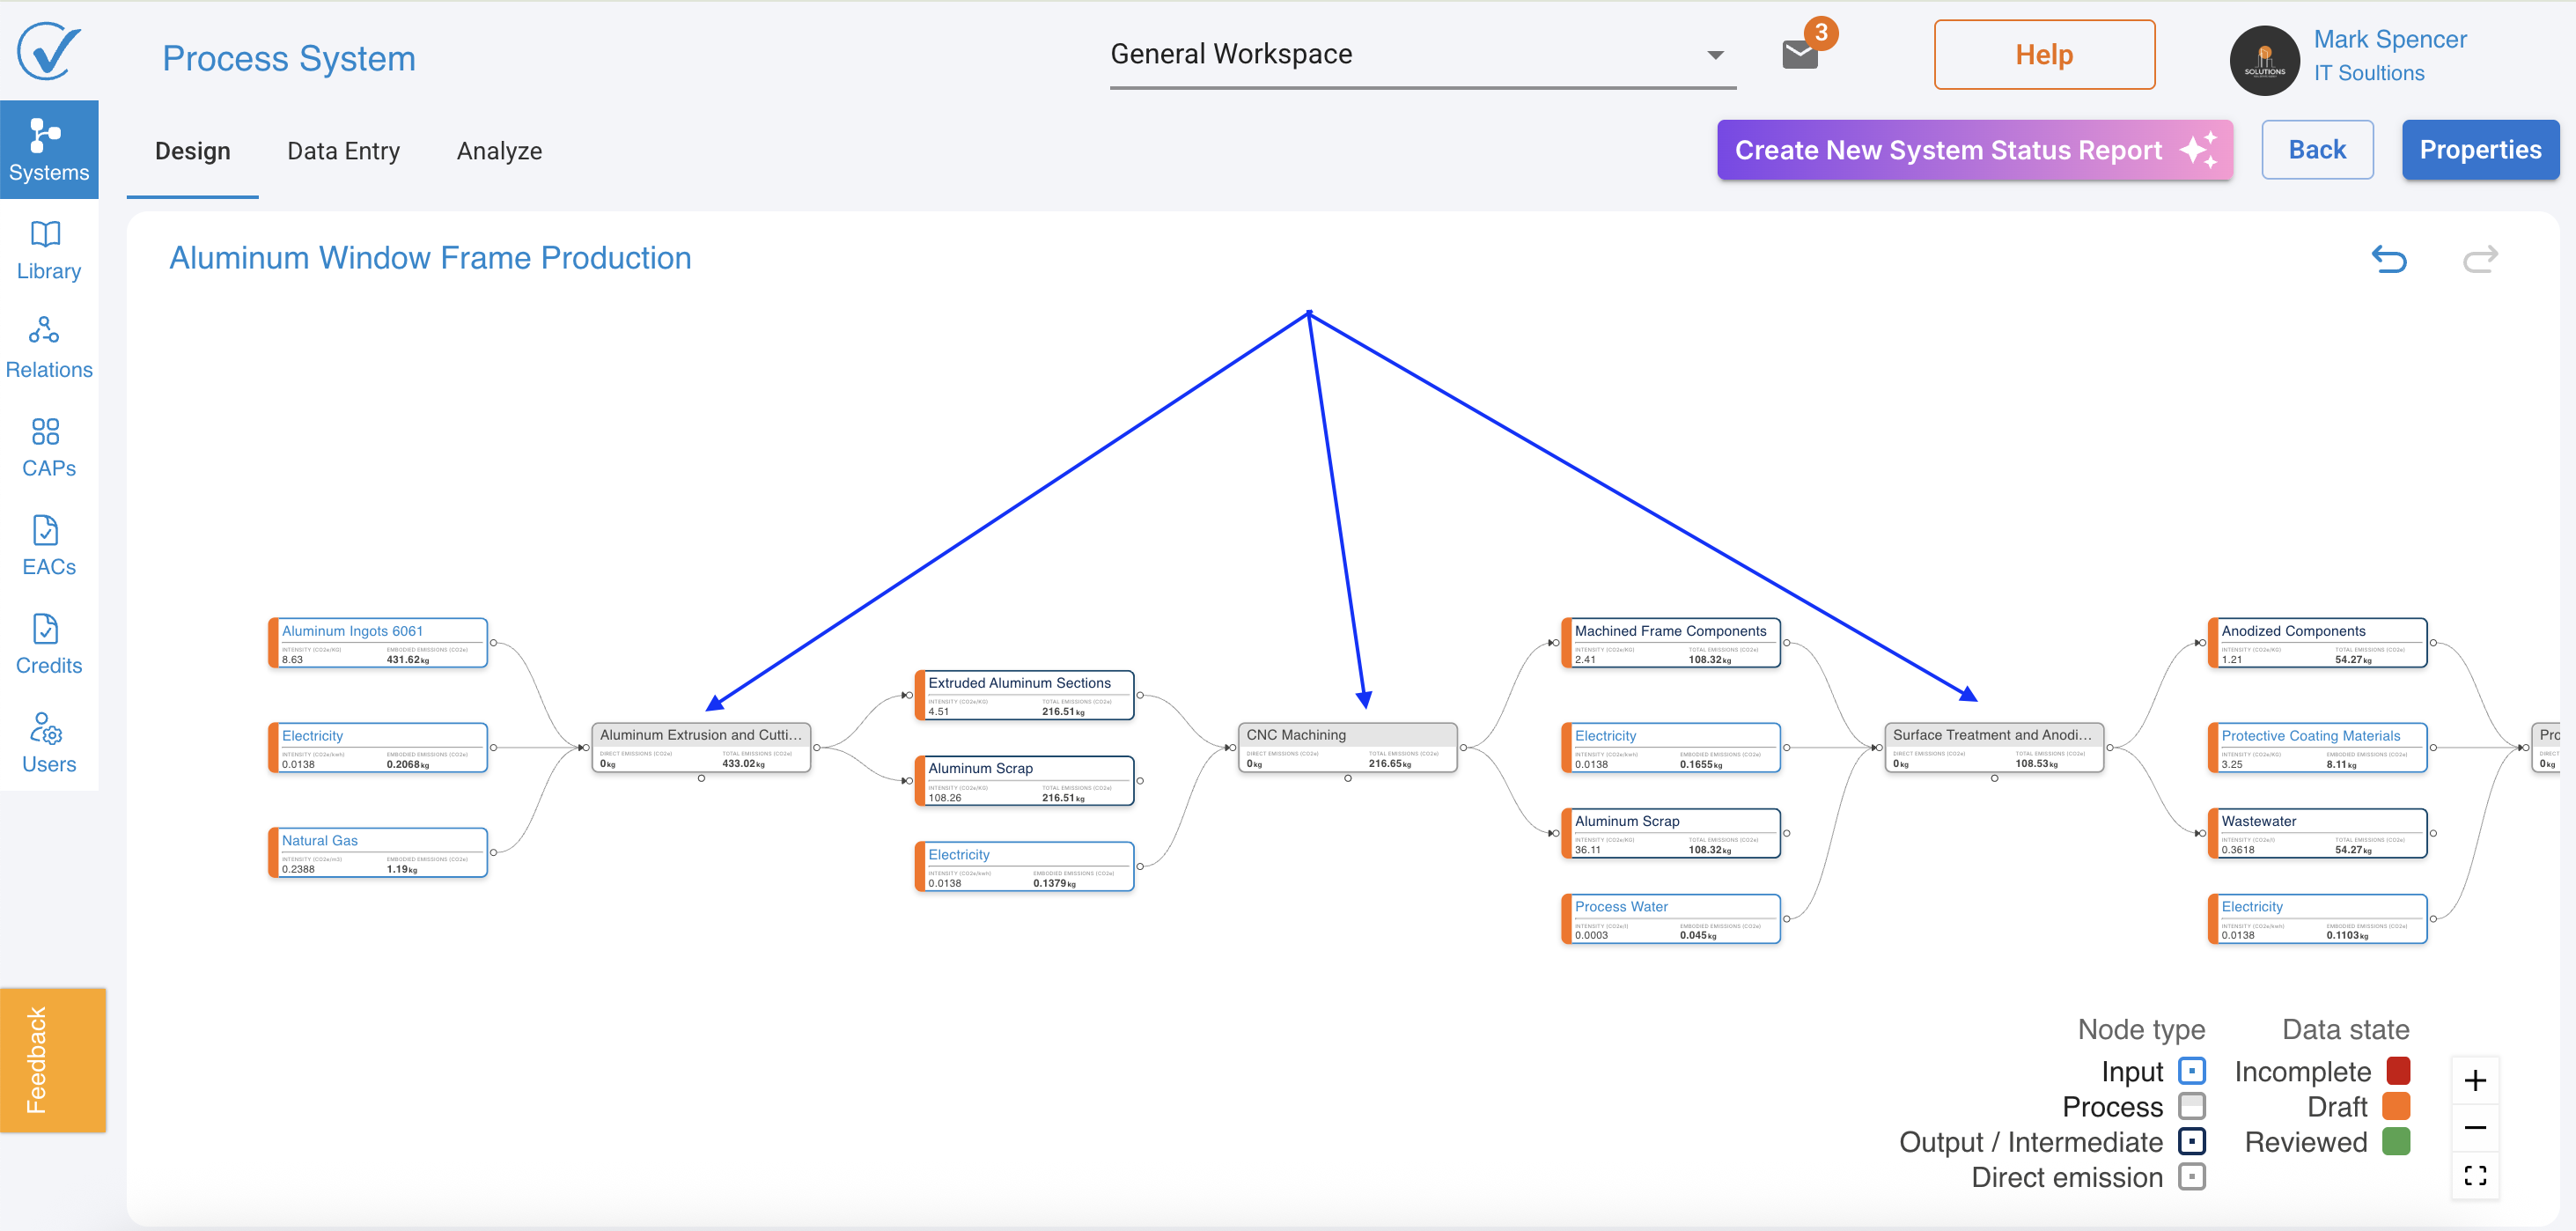Click the Back button
This screenshot has height=1231, width=2576.
click(2316, 150)
